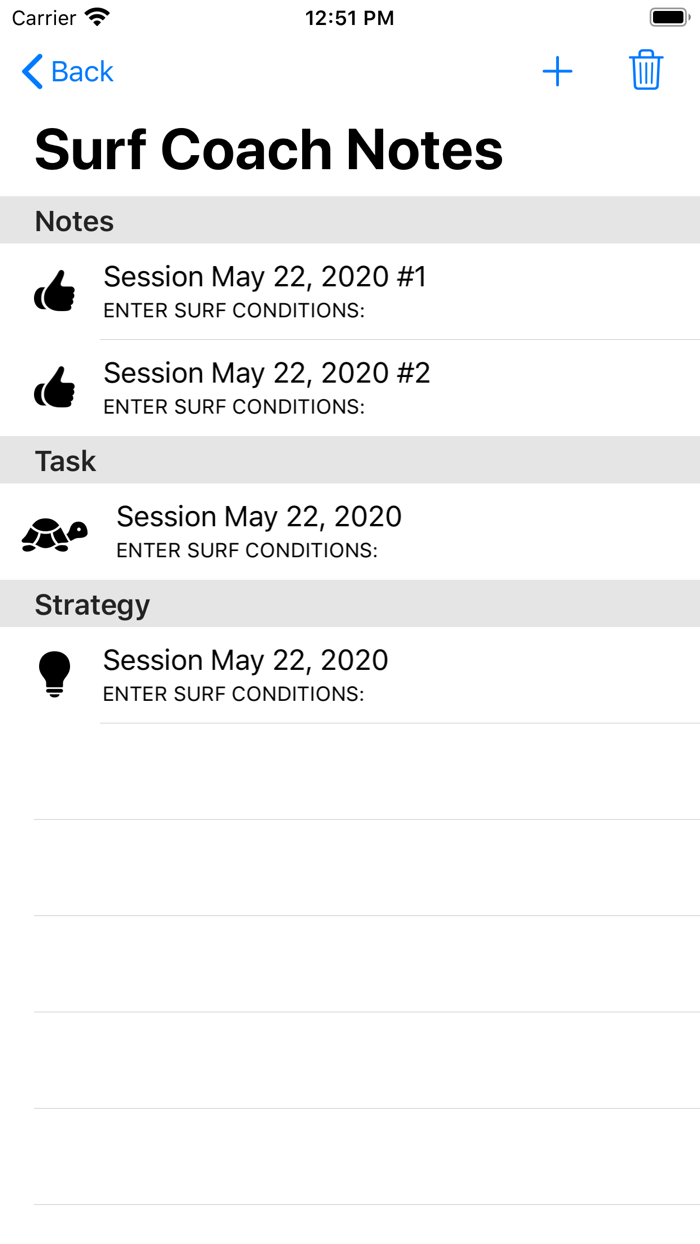The width and height of the screenshot is (700, 1244).
Task: Tap the Wi-Fi icon in status bar
Action: pyautogui.click(x=97, y=17)
